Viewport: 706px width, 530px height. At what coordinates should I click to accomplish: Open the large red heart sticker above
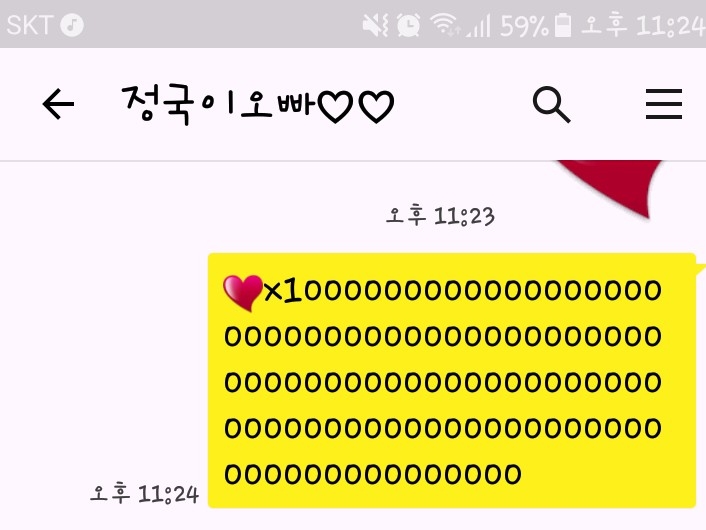point(610,187)
